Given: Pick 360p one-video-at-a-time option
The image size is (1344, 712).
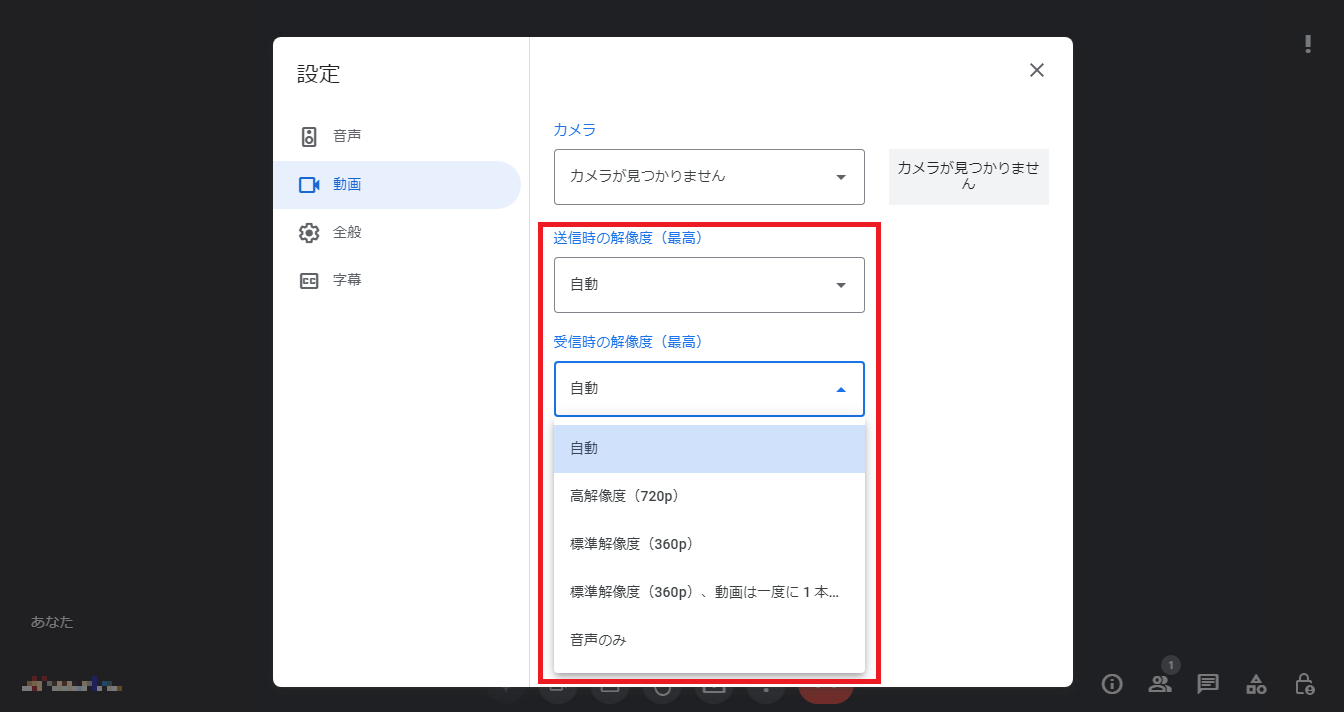Looking at the screenshot, I should [709, 592].
